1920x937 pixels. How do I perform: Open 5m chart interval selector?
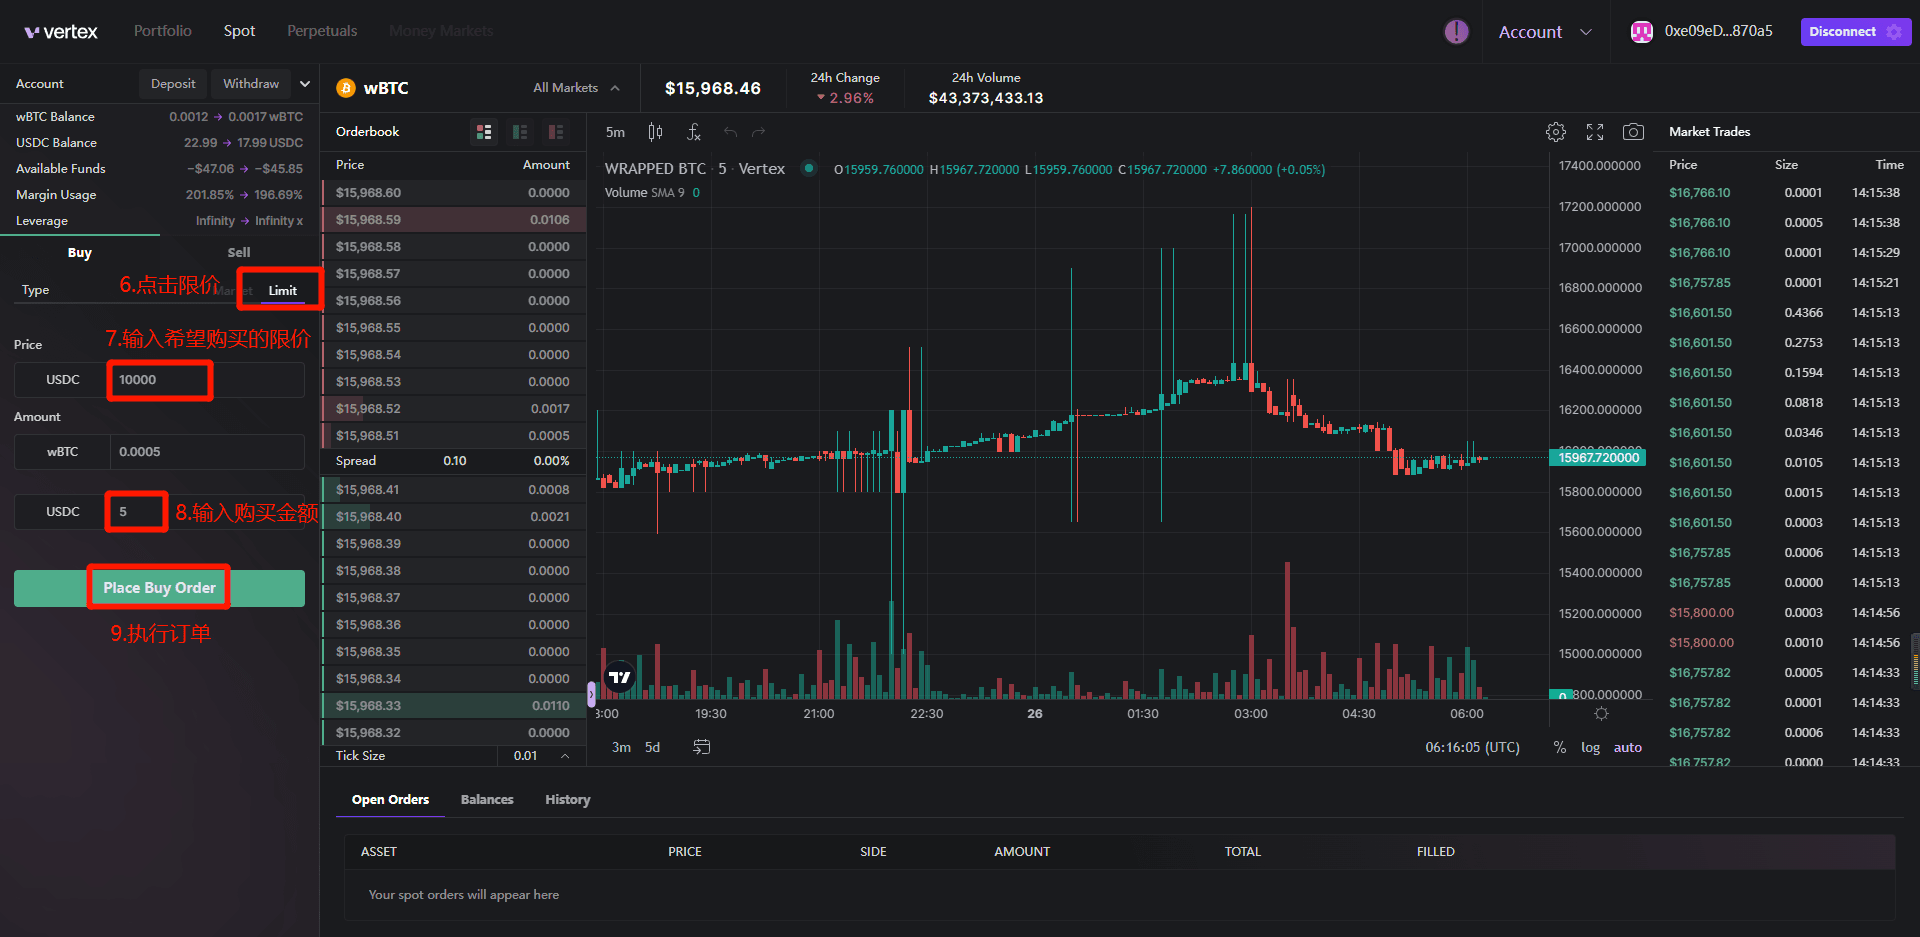tap(615, 132)
